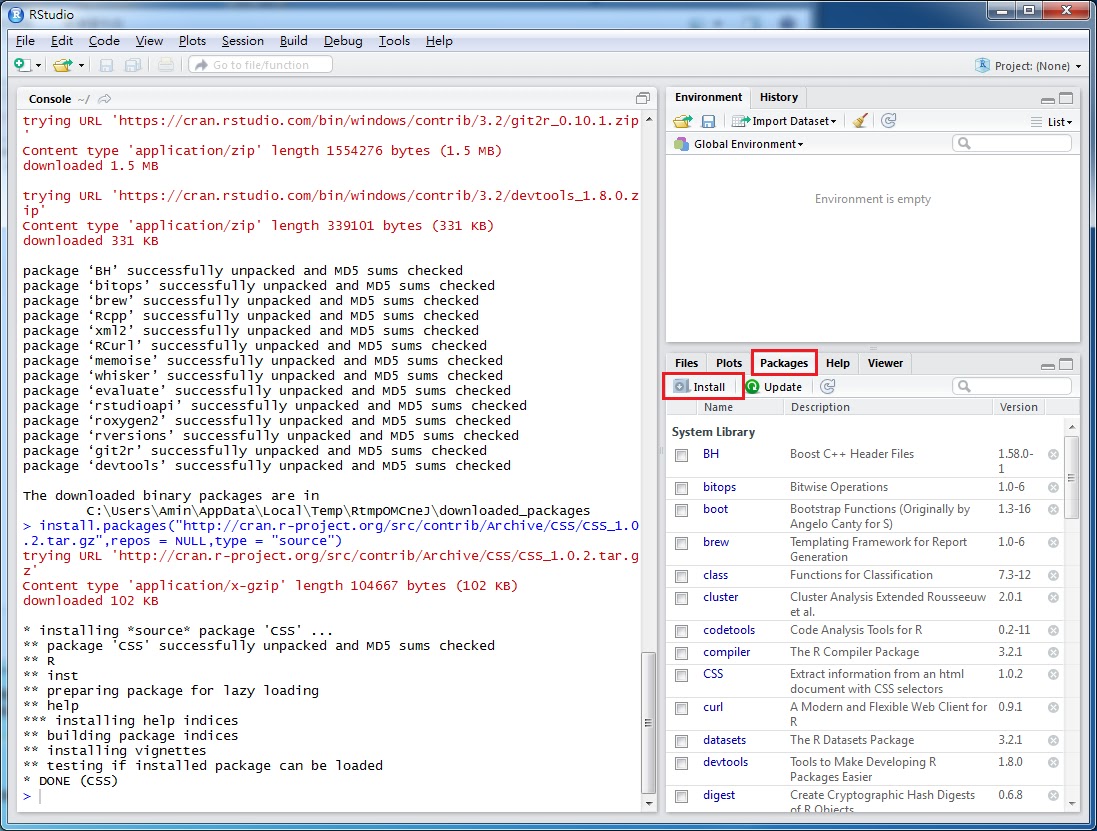Check the class package checkbox
This screenshot has width=1097, height=831.
tap(681, 576)
